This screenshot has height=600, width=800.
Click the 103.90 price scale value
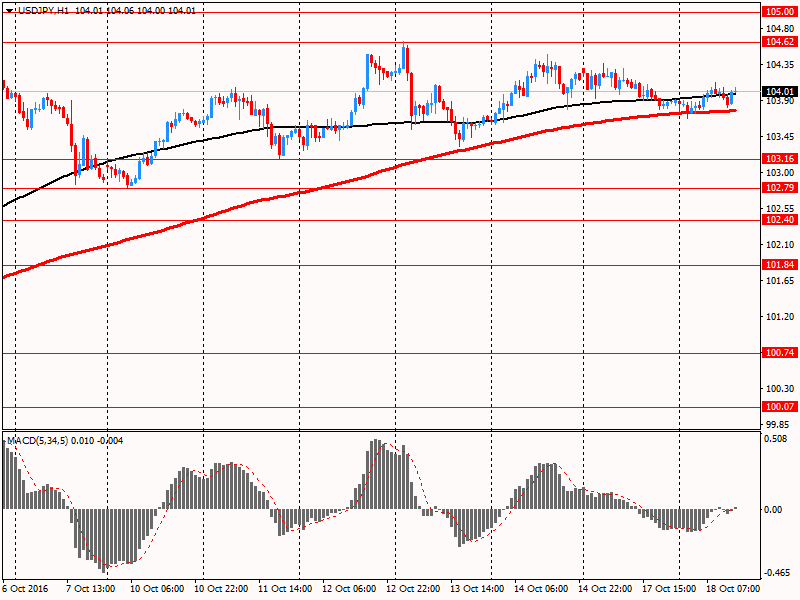coord(780,101)
